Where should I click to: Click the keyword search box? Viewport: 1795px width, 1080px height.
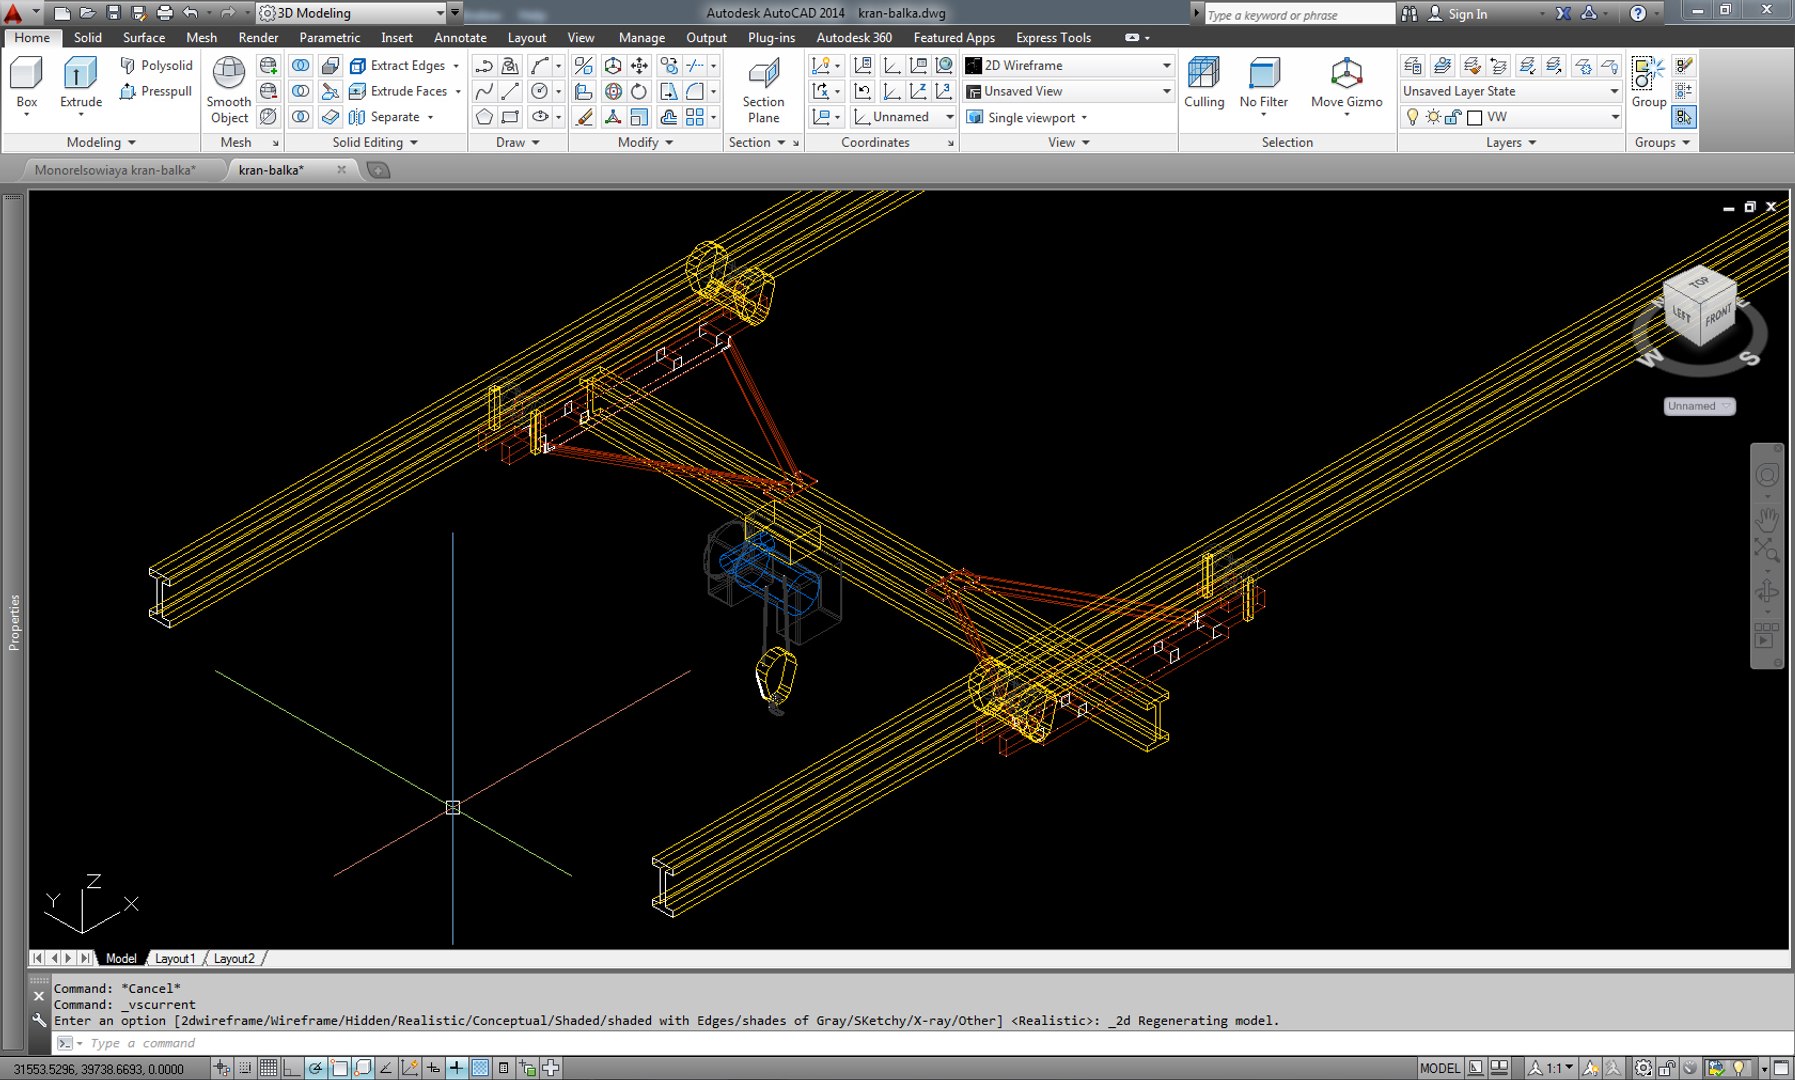coord(1298,14)
